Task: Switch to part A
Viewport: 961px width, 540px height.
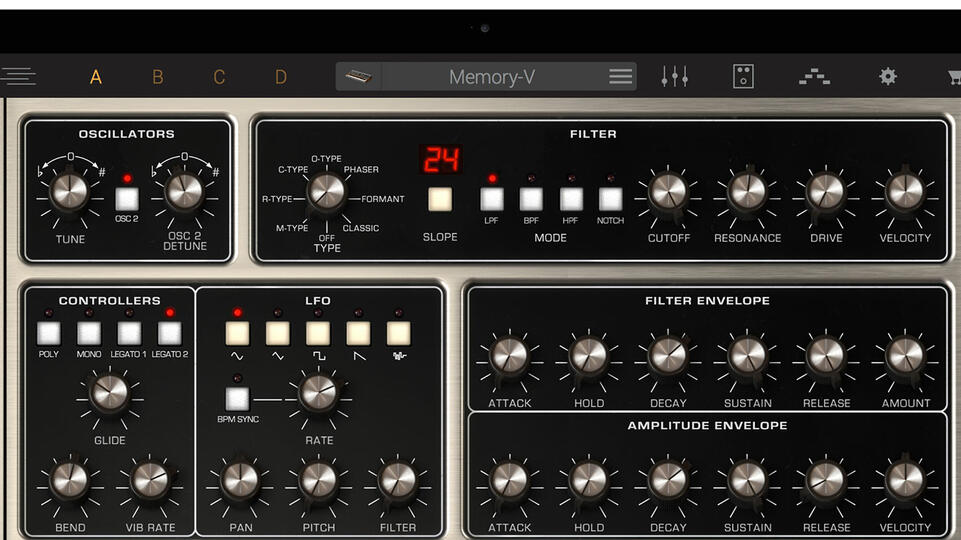Action: pos(96,77)
